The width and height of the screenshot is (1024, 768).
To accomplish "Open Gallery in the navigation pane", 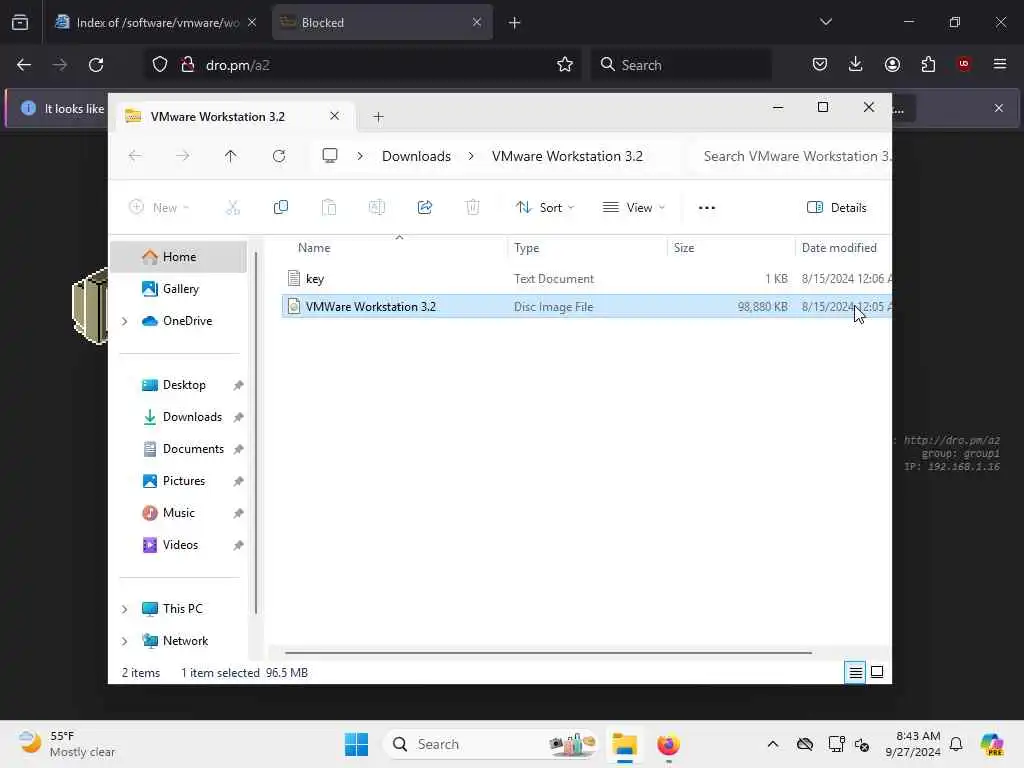I will click(180, 289).
